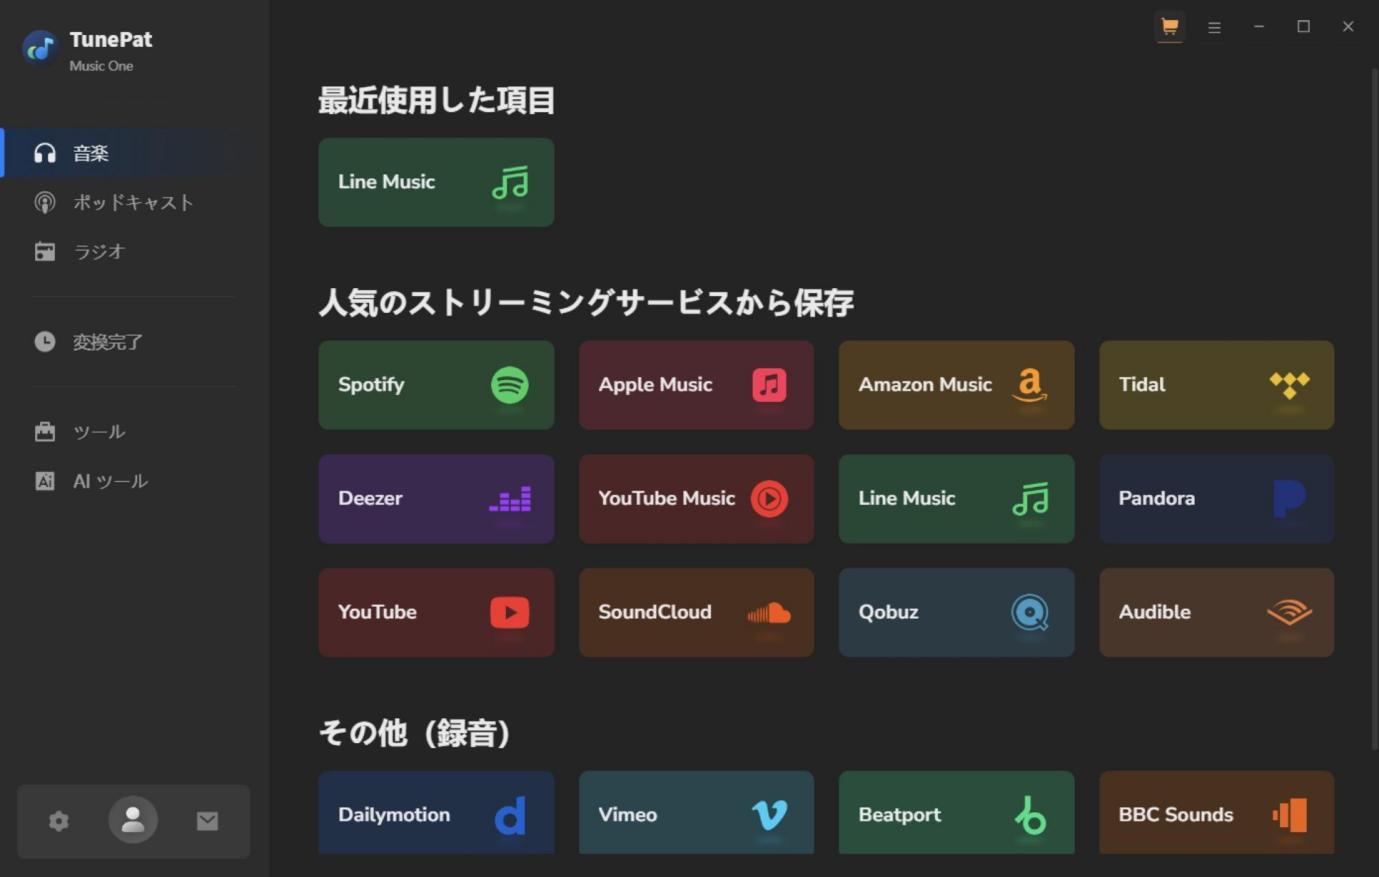The image size is (1379, 877).
Task: Open the shopping cart purchase icon
Action: coord(1169,27)
